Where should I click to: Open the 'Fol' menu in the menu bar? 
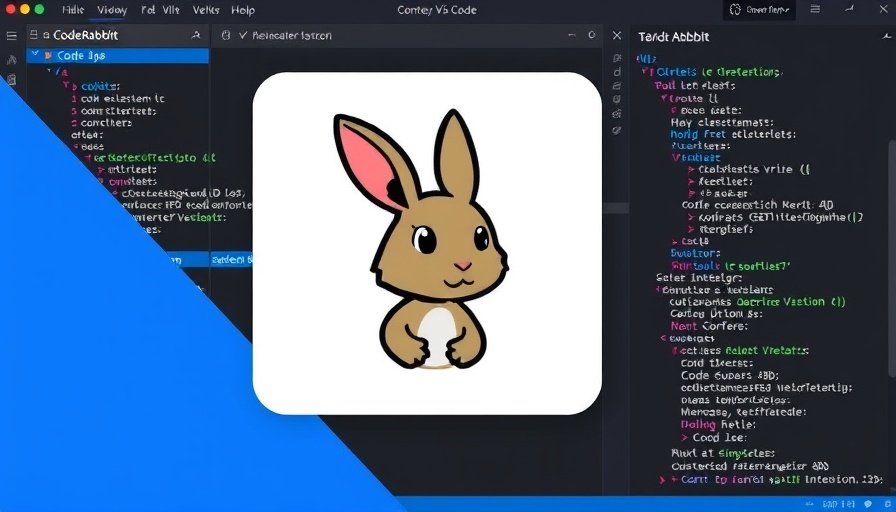point(148,10)
